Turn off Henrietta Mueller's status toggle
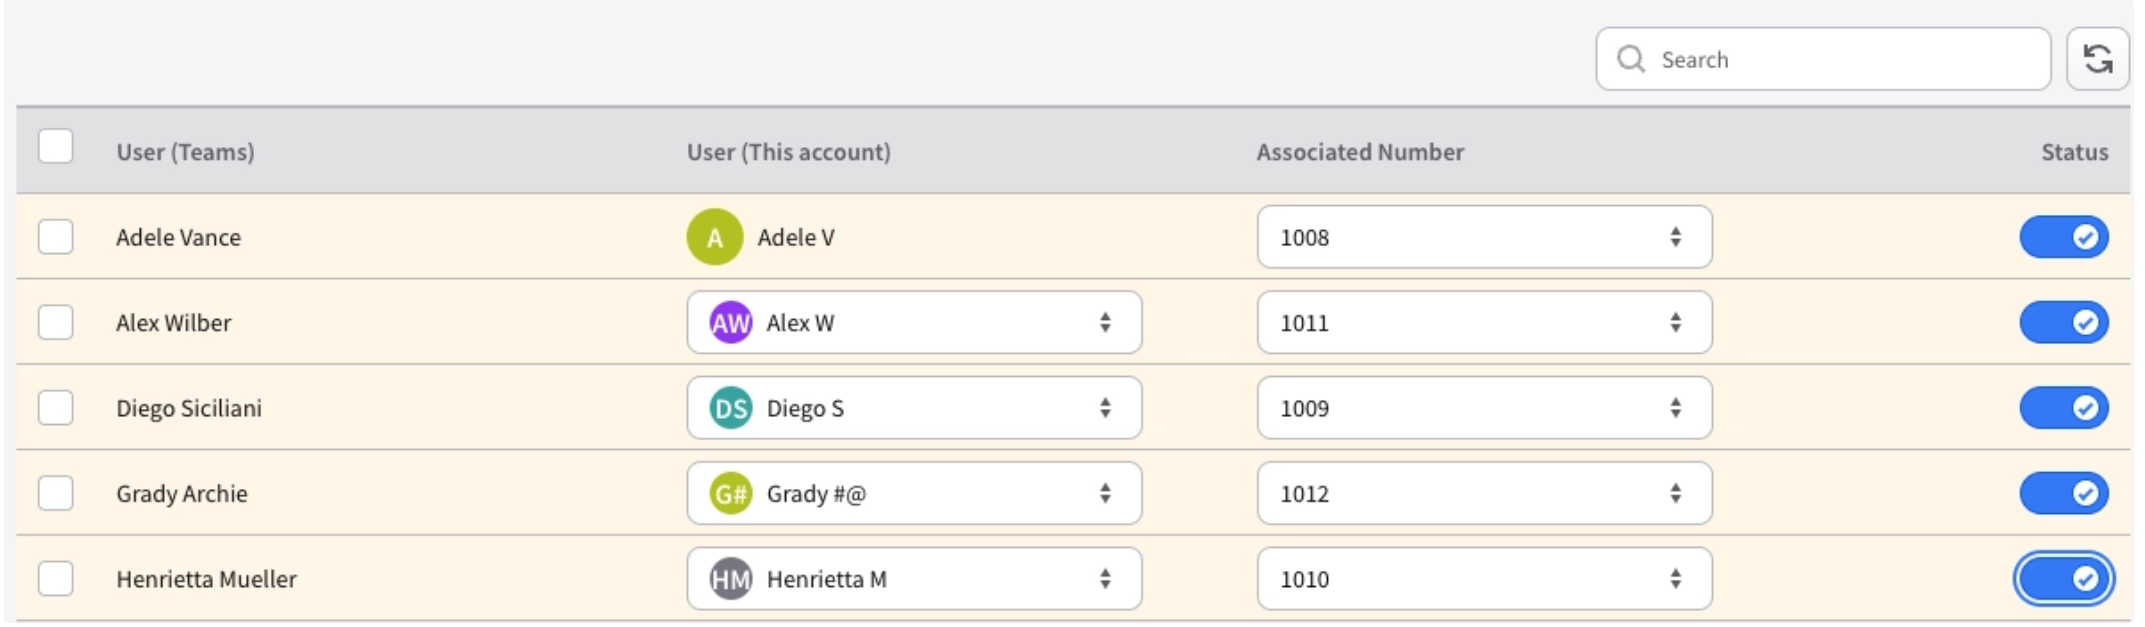Viewport: 2145px width, 627px height. pos(2064,579)
